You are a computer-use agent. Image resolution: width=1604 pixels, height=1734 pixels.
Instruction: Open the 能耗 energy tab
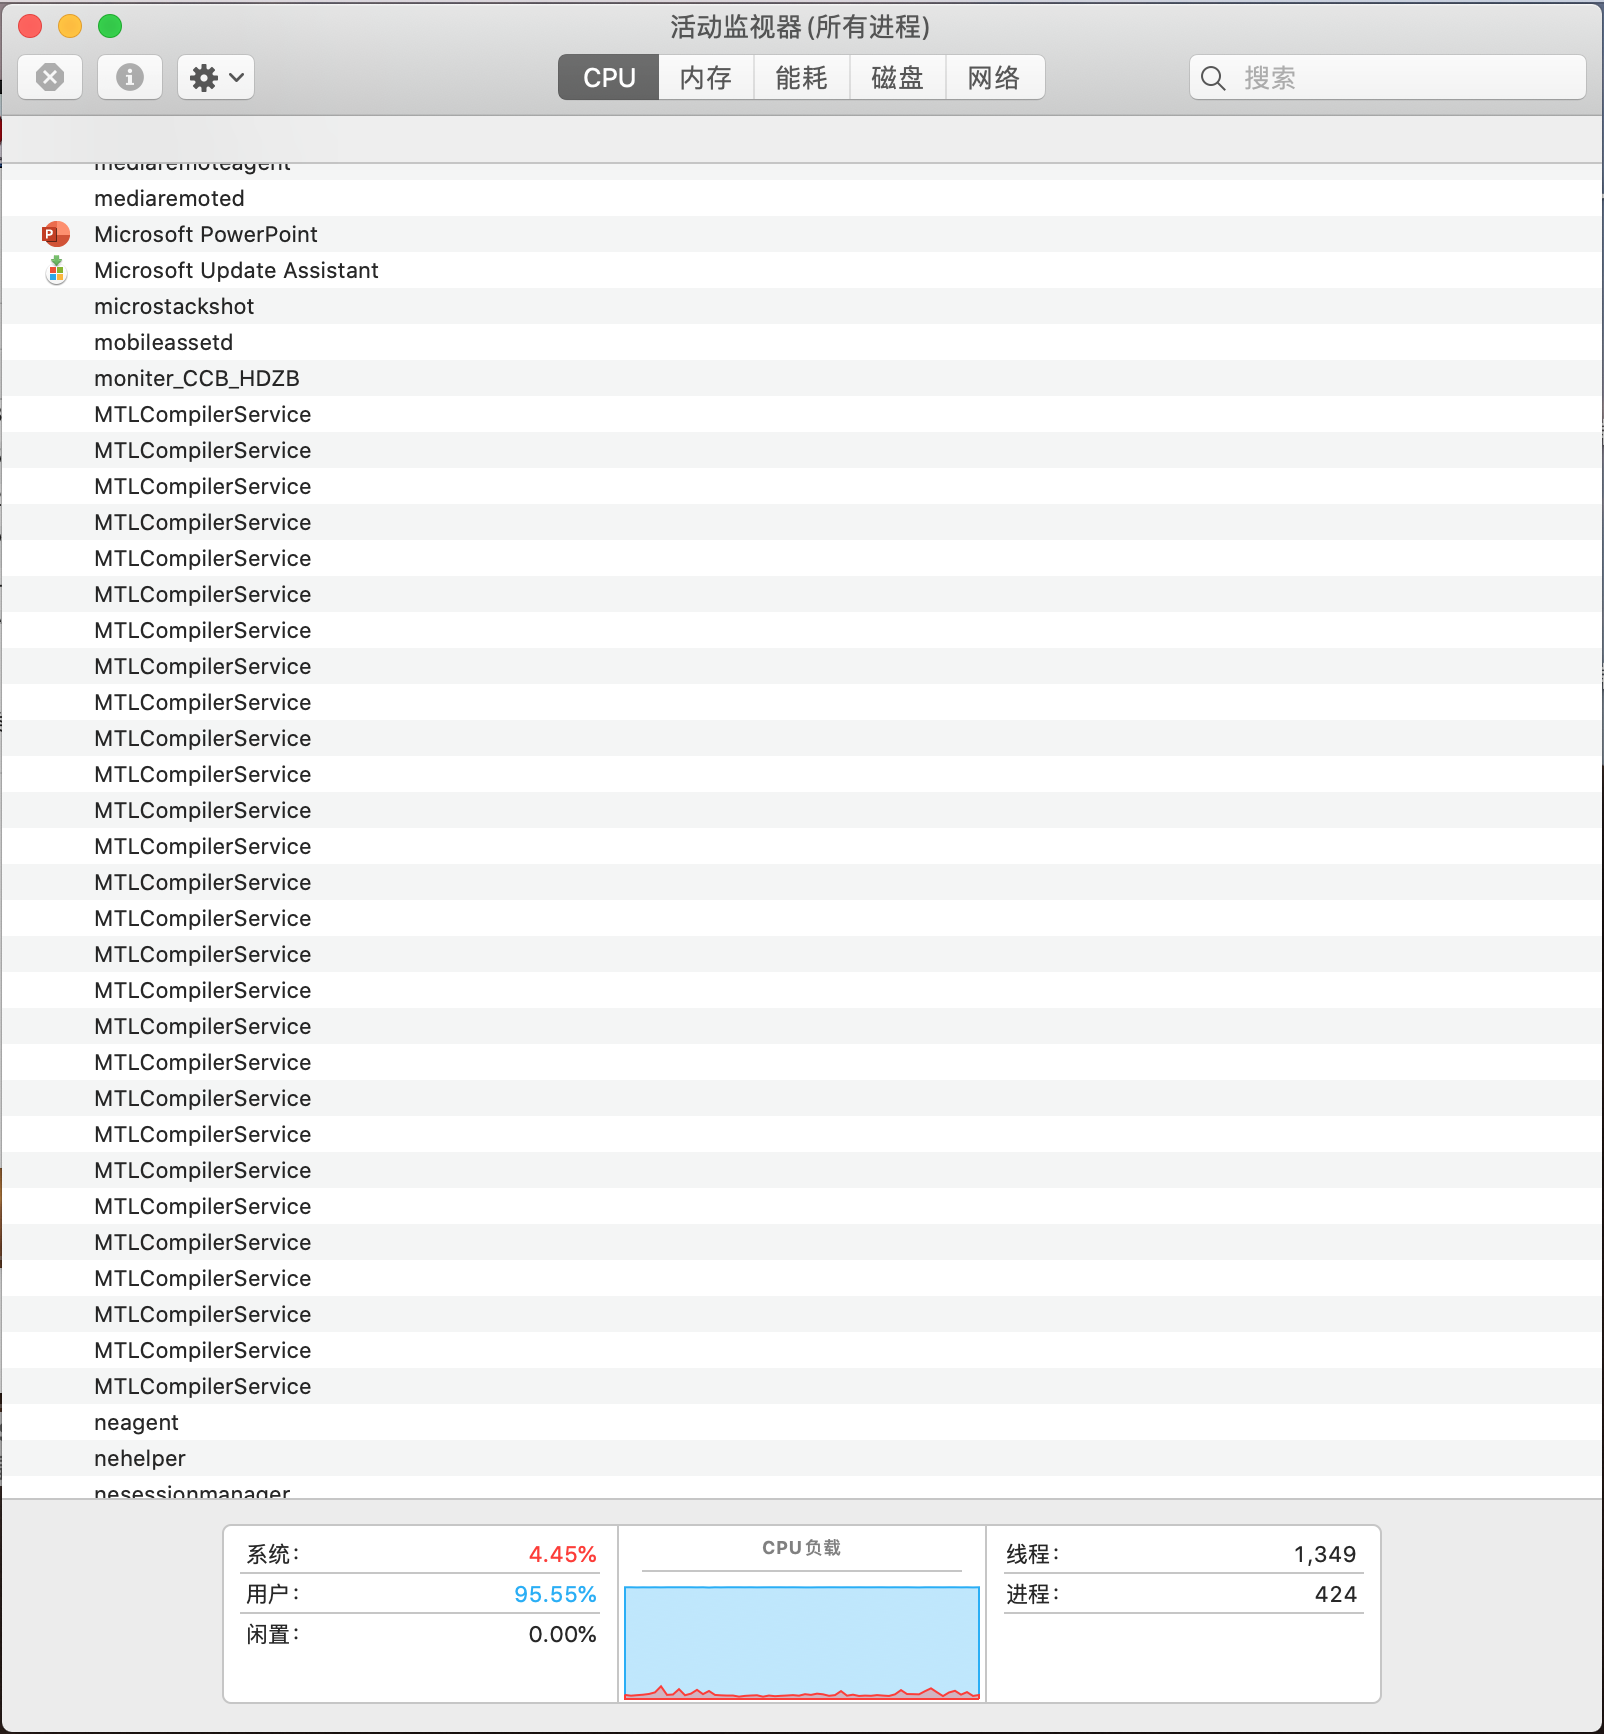802,78
